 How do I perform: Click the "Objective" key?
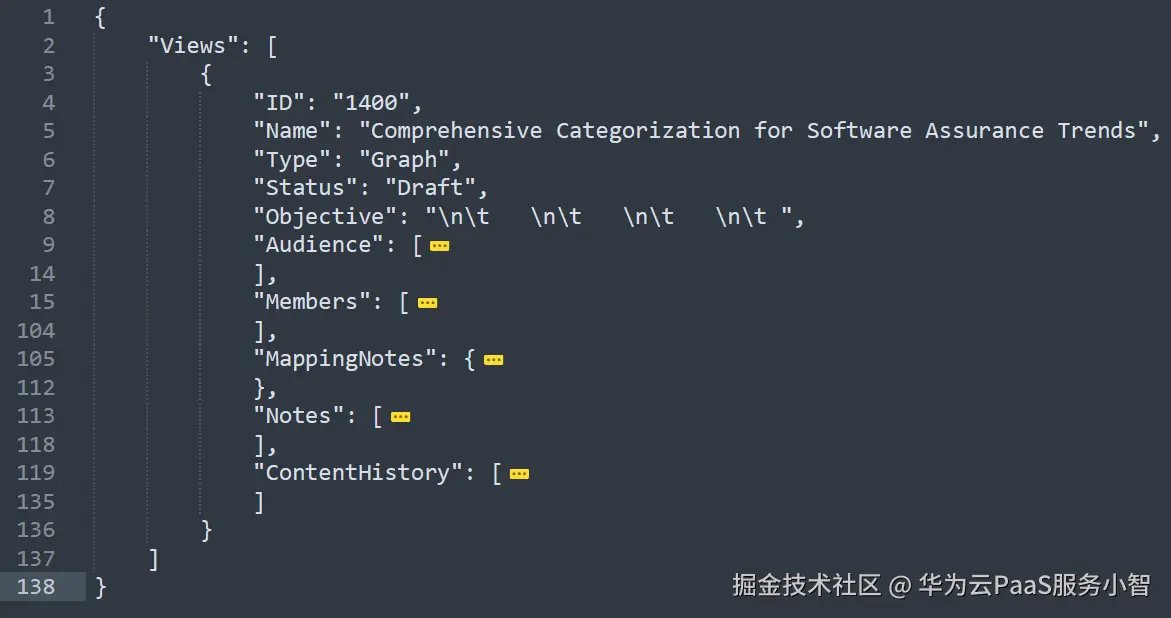coord(325,217)
